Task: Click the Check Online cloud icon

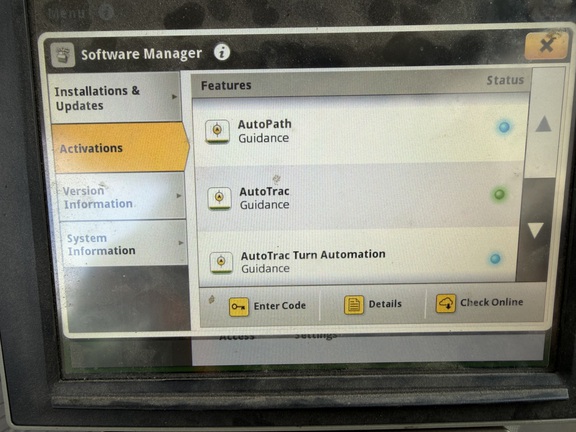Action: pyautogui.click(x=446, y=303)
